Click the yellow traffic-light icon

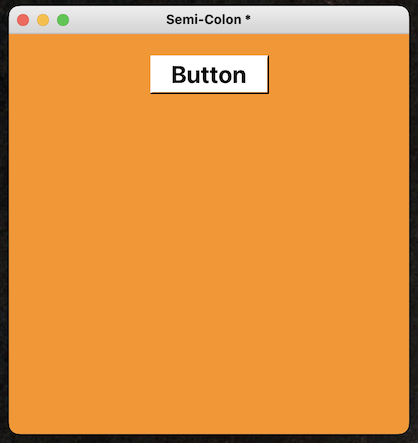(x=43, y=20)
